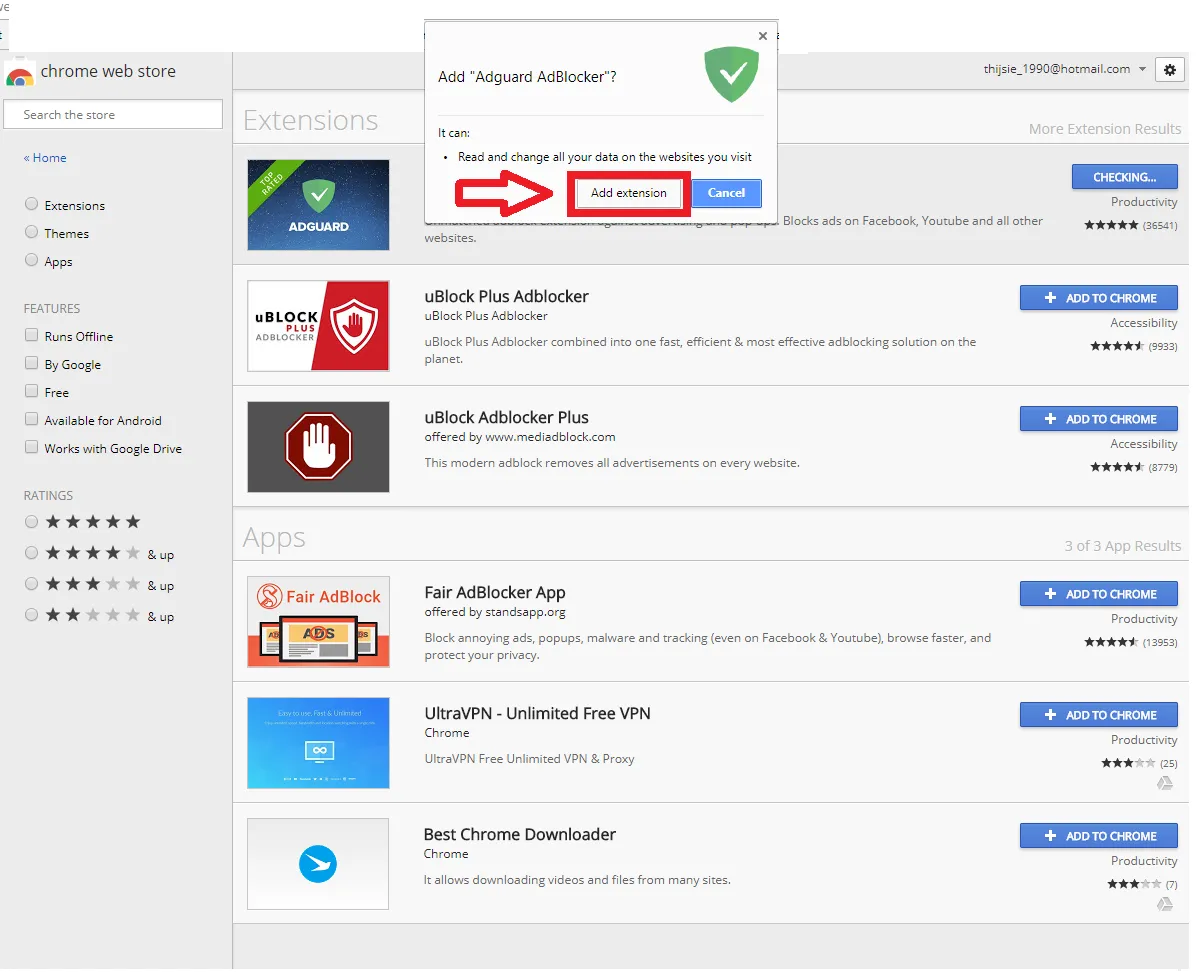
Task: Open the settings gear menu
Action: pos(1169,69)
